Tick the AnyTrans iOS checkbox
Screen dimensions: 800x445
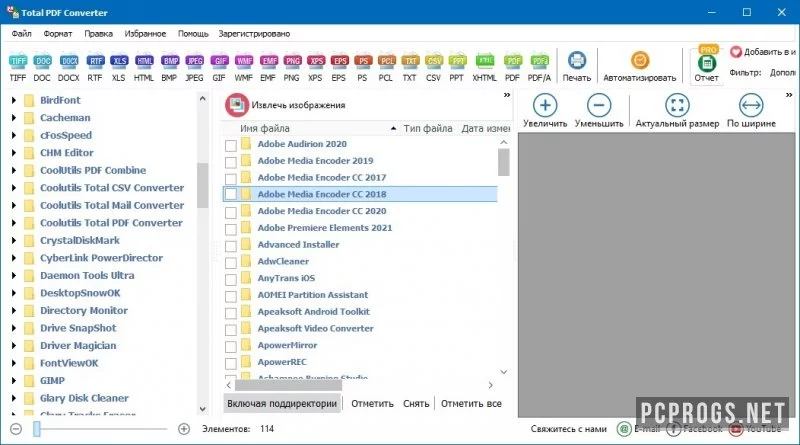(x=231, y=280)
